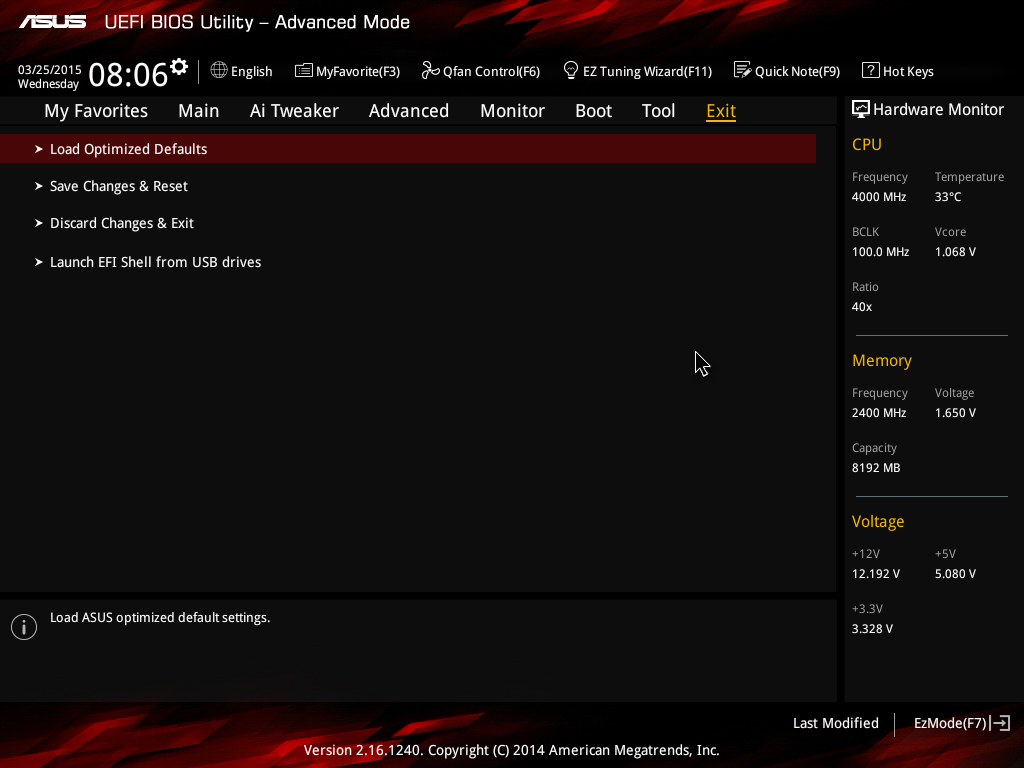Click the EzMode exit arrow icon

[1000, 723]
